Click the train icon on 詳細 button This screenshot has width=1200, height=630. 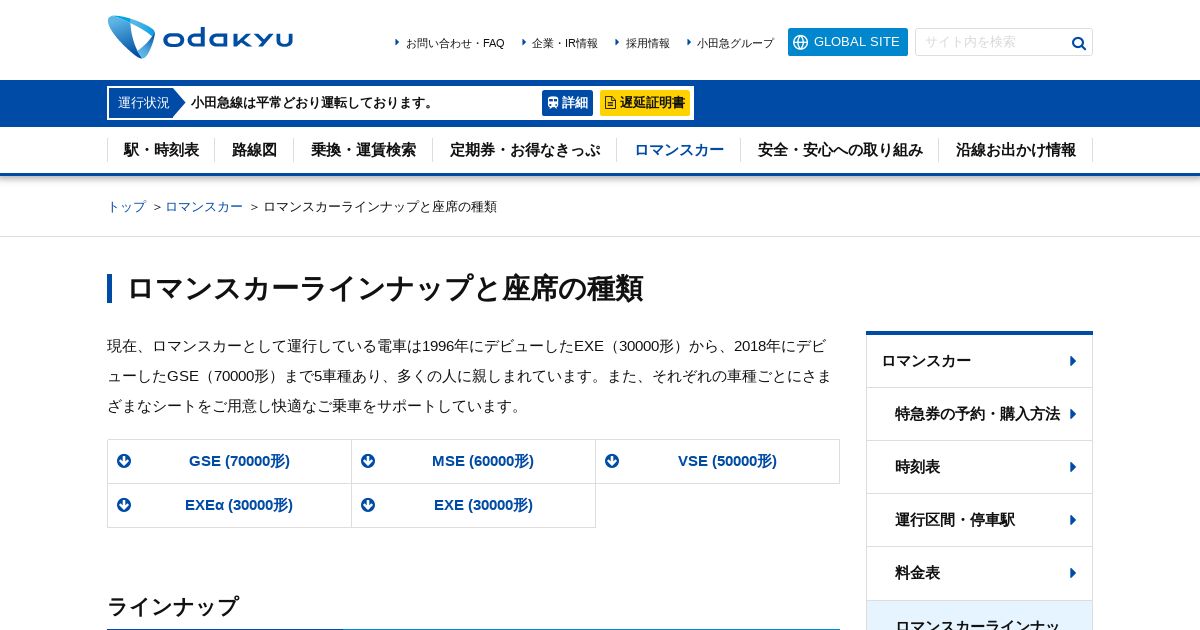pos(553,103)
